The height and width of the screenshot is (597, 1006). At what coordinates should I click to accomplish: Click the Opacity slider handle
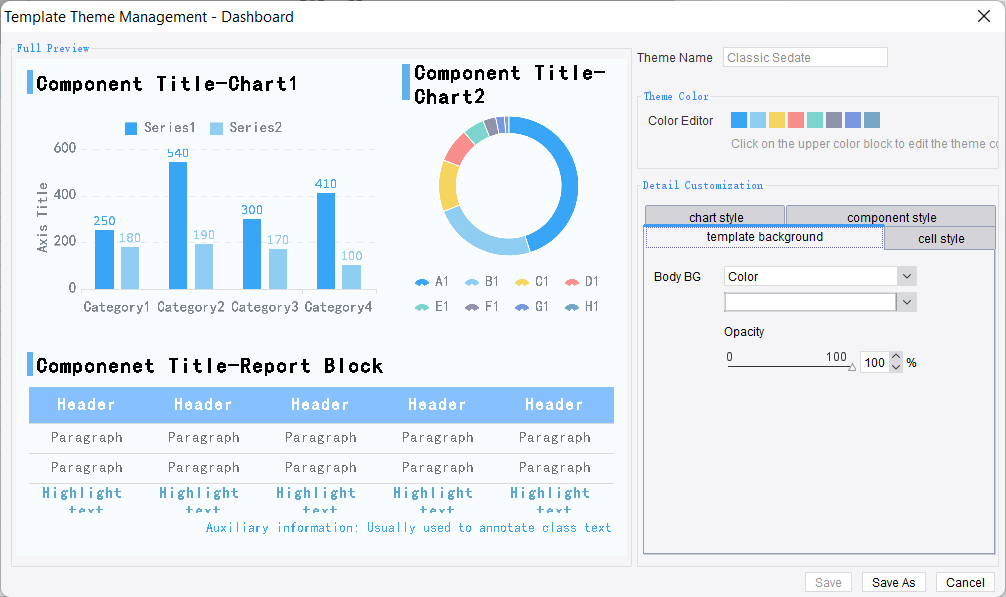pos(852,367)
